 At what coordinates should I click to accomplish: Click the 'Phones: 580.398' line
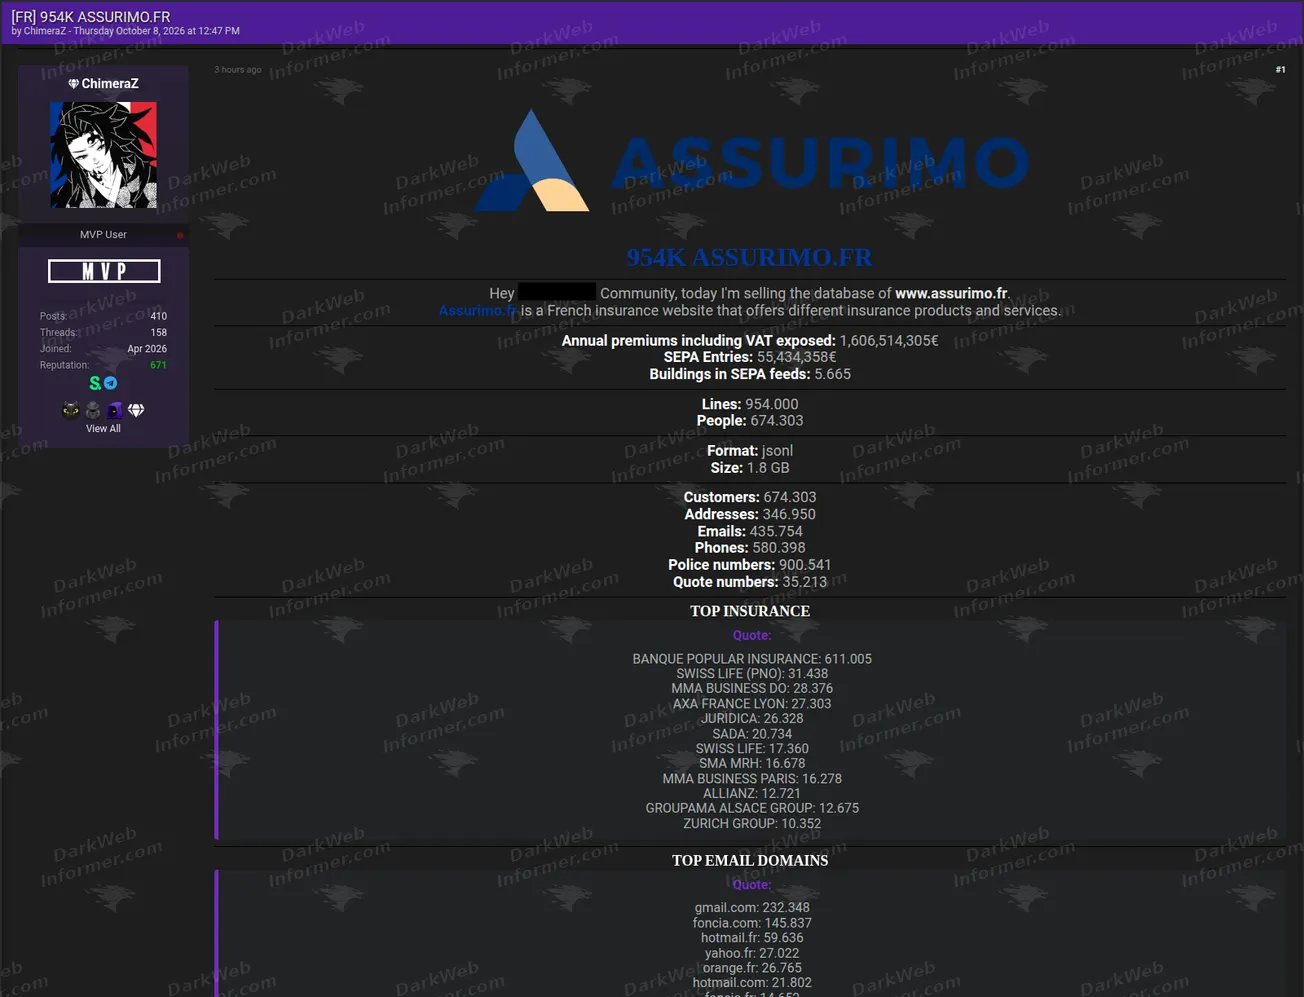pyautogui.click(x=750, y=548)
